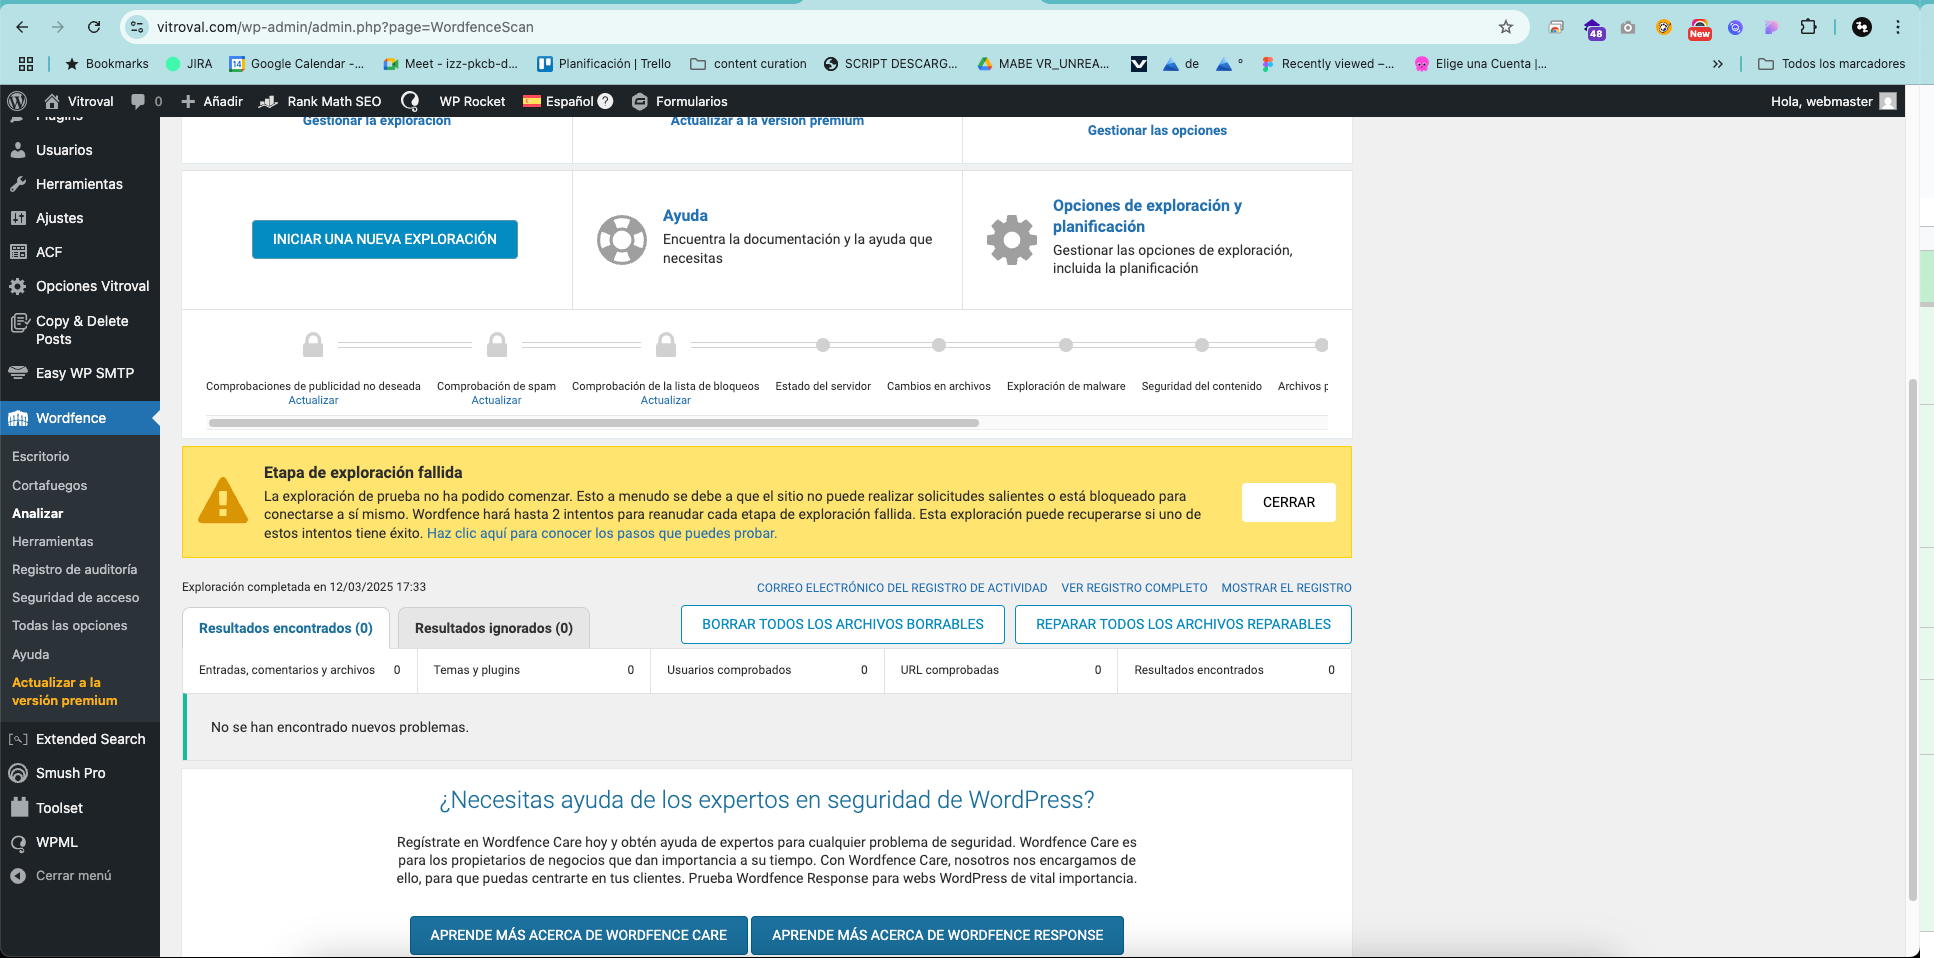This screenshot has width=1934, height=958.
Task: Click the Opciones Vitroval gear icon
Action: coord(18,286)
